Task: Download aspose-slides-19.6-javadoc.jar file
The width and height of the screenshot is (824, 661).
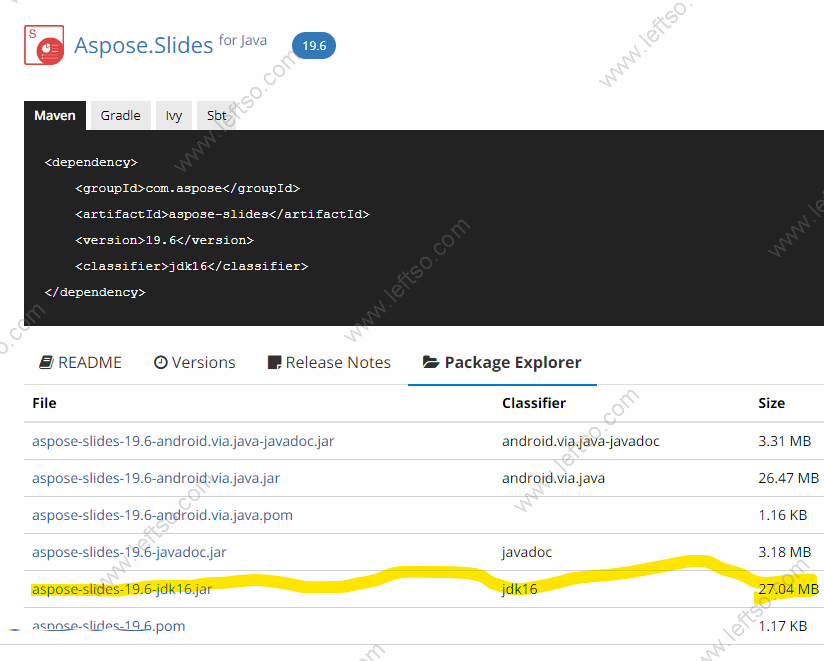Action: [129, 552]
